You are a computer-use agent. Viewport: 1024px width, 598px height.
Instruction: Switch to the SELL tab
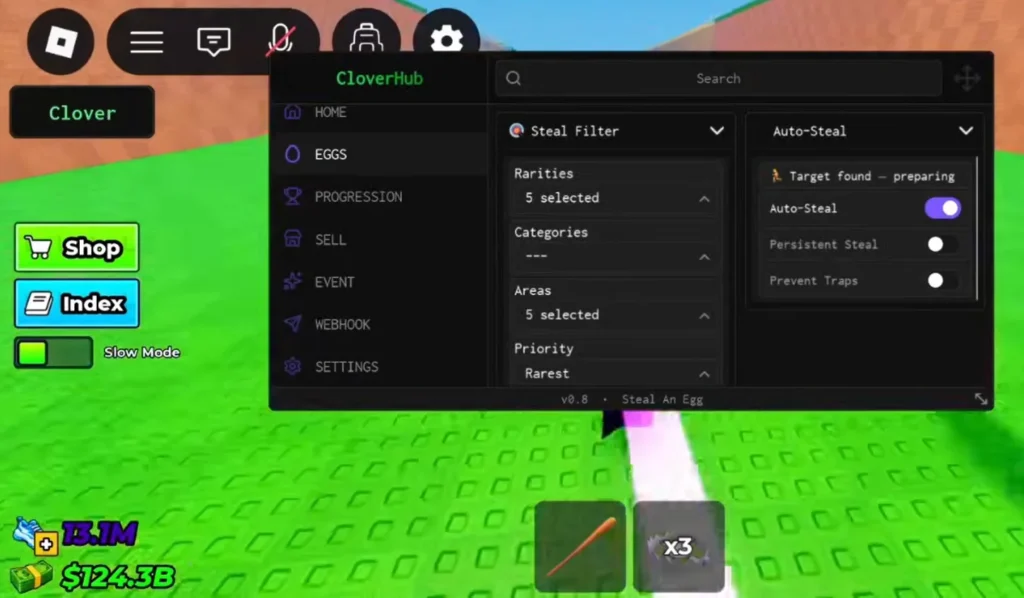pyautogui.click(x=379, y=239)
